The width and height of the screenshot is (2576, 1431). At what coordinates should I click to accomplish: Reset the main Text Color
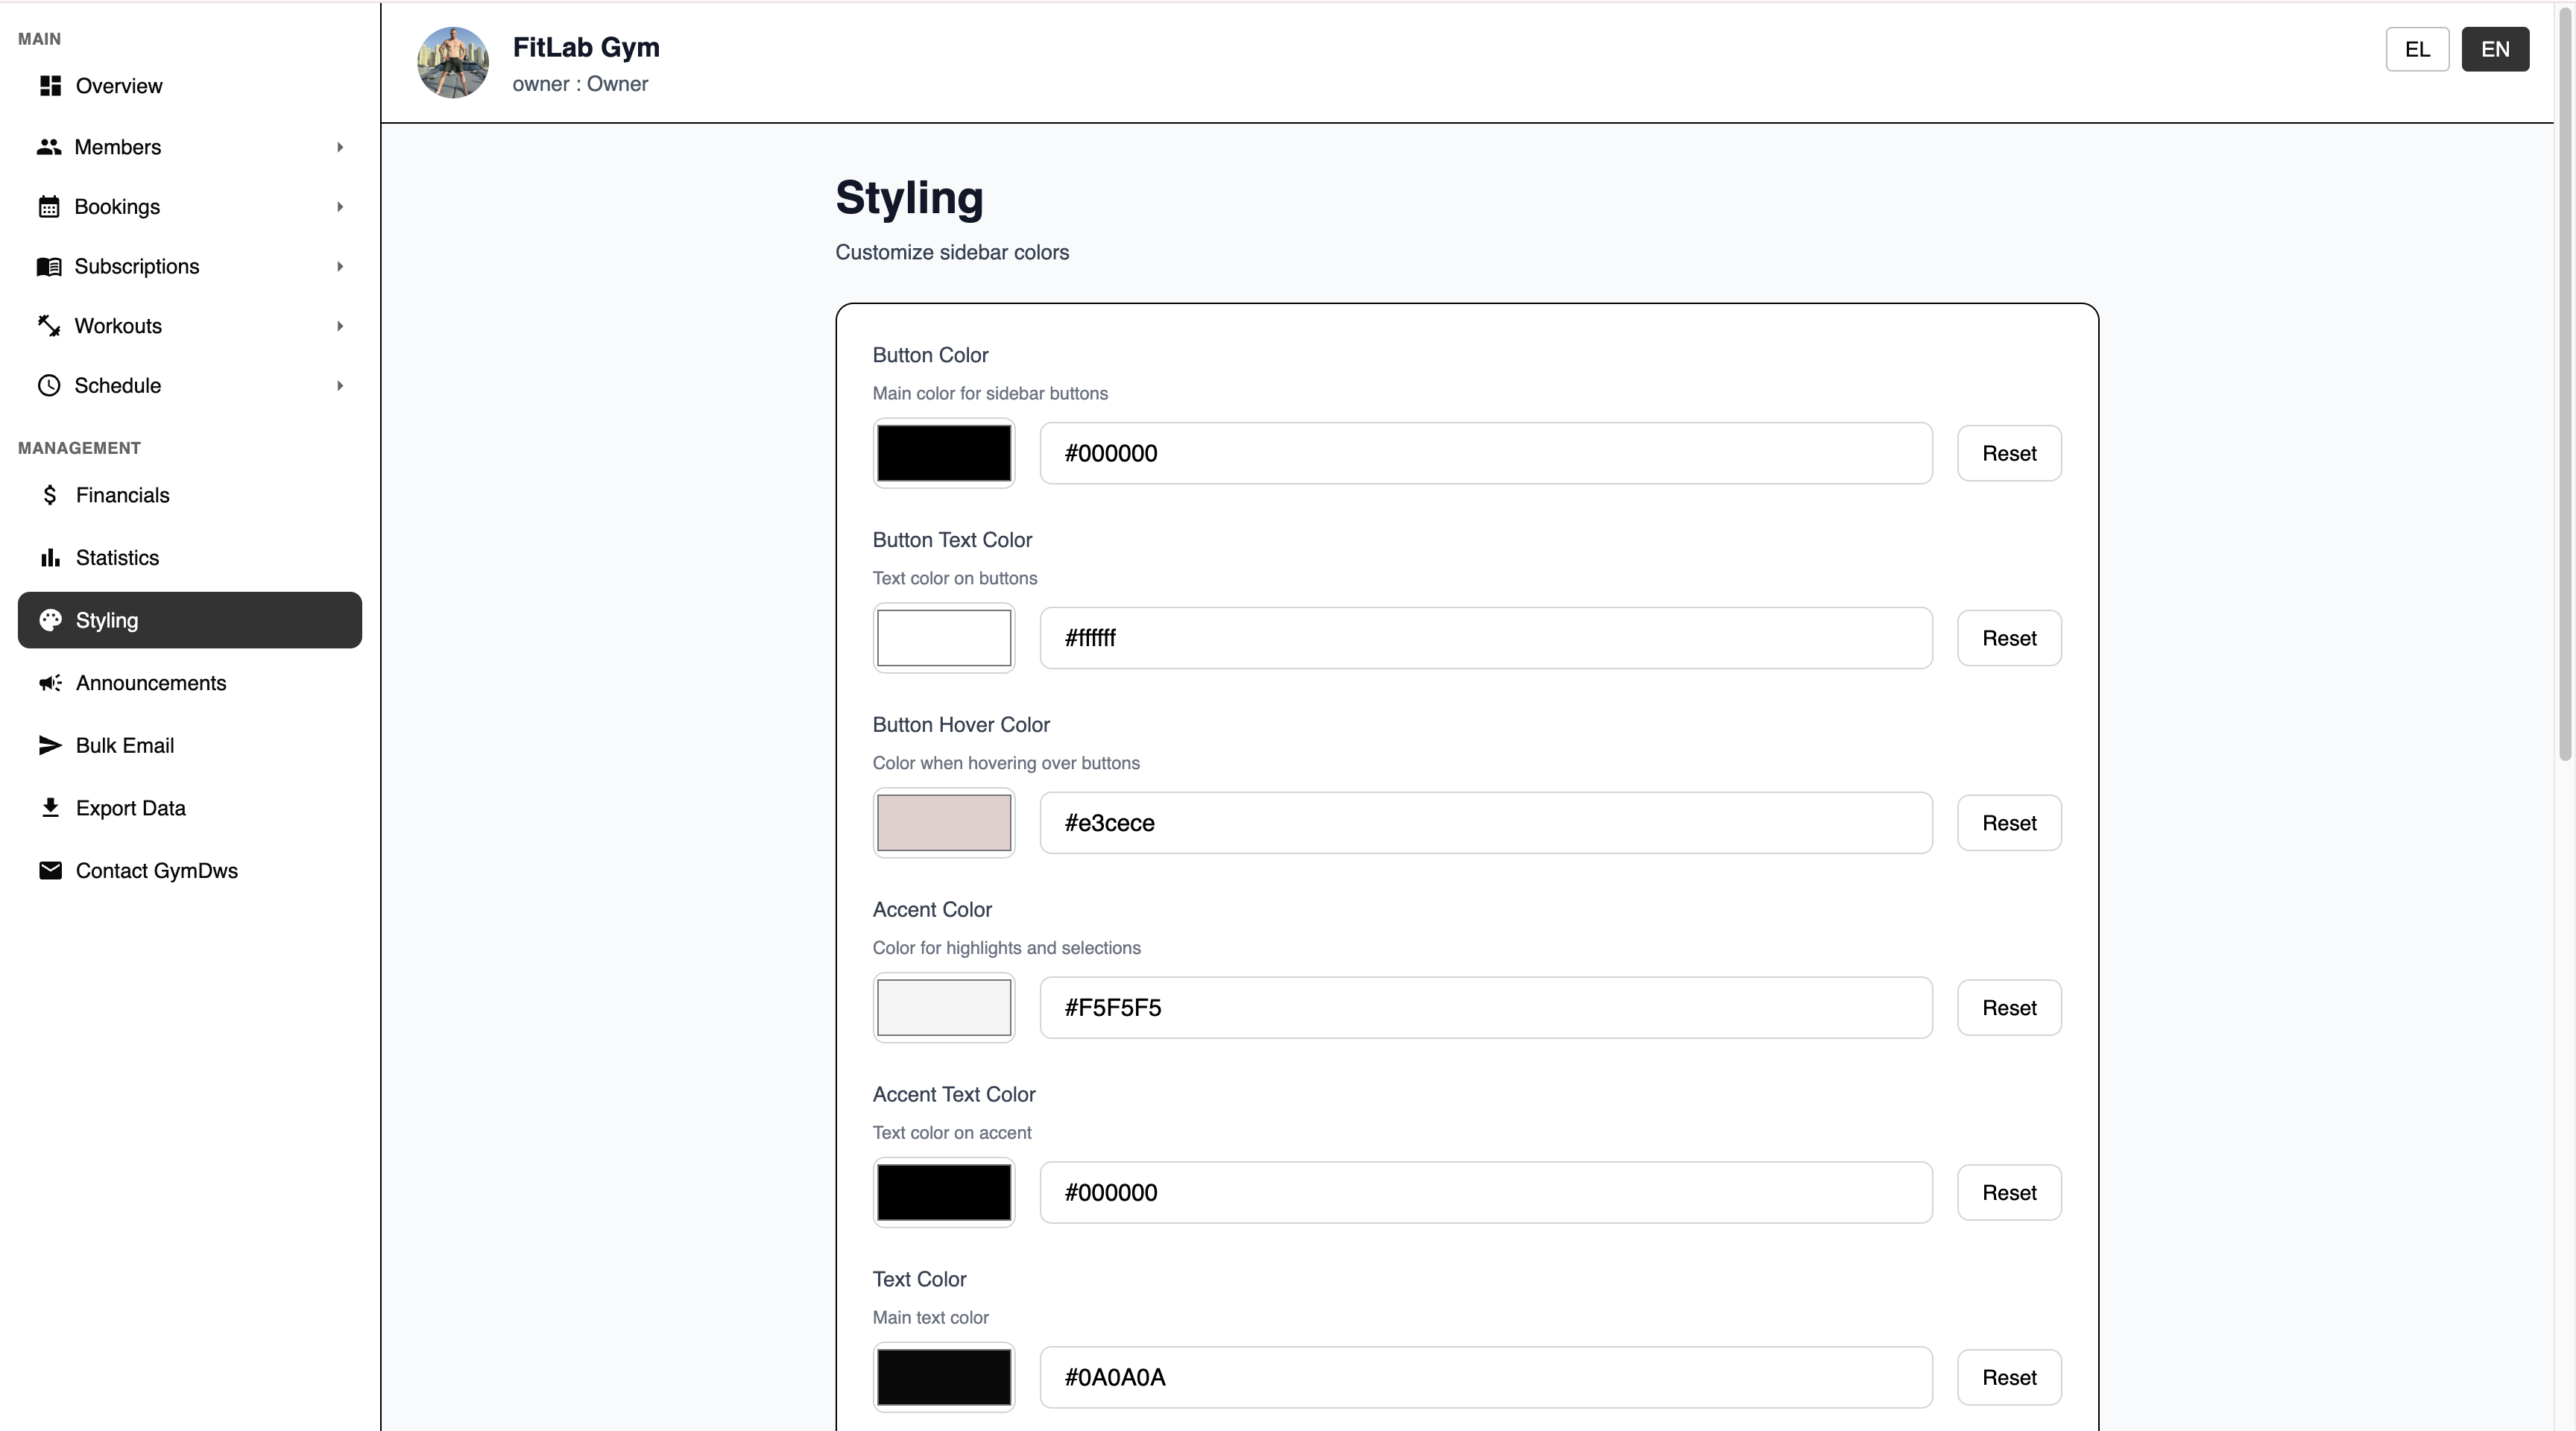pos(2009,1377)
